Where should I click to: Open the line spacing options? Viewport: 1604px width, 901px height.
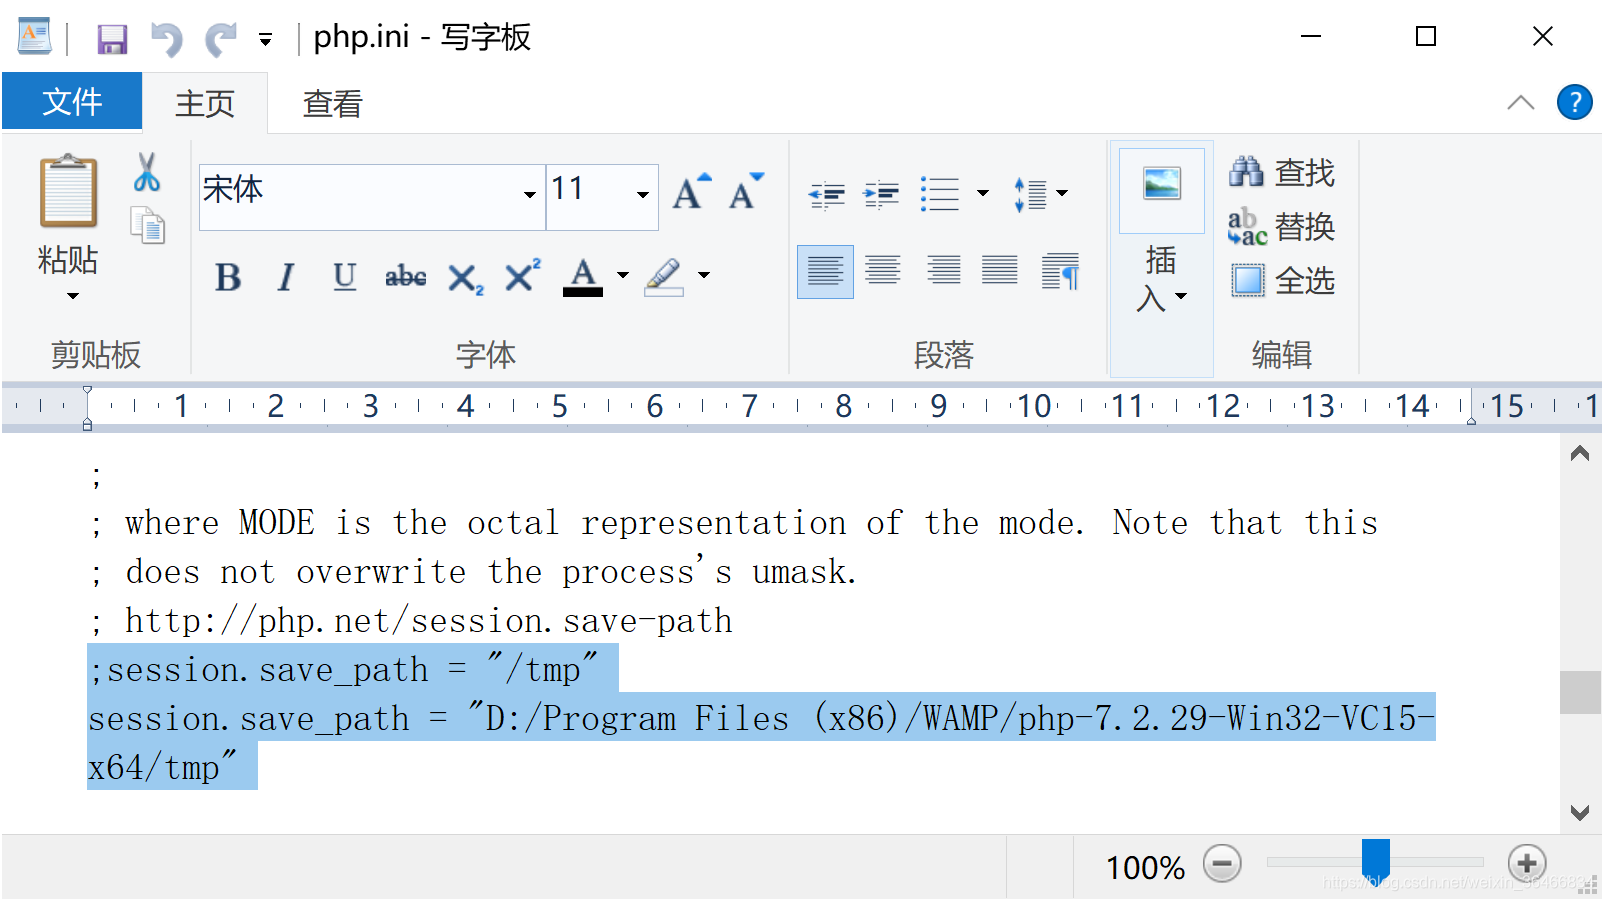pos(1040,194)
